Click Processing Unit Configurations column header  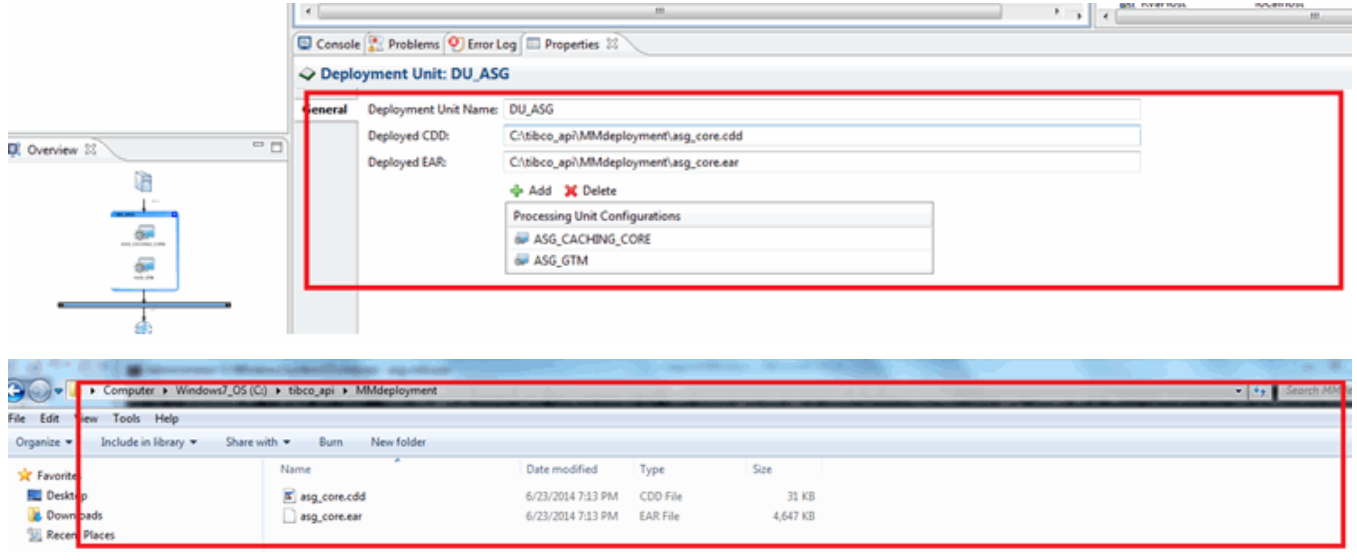[719, 216]
